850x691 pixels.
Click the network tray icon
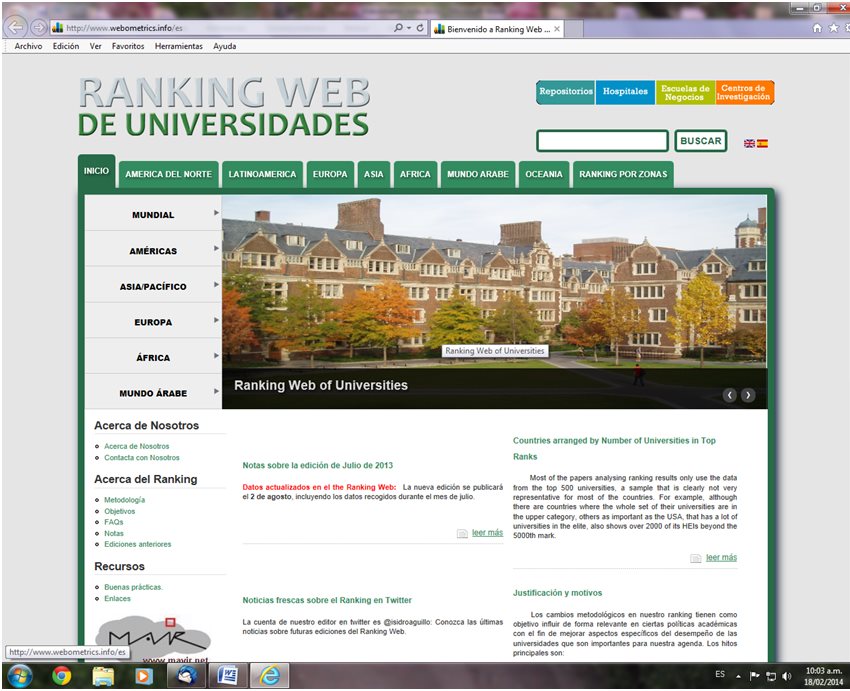click(x=770, y=676)
